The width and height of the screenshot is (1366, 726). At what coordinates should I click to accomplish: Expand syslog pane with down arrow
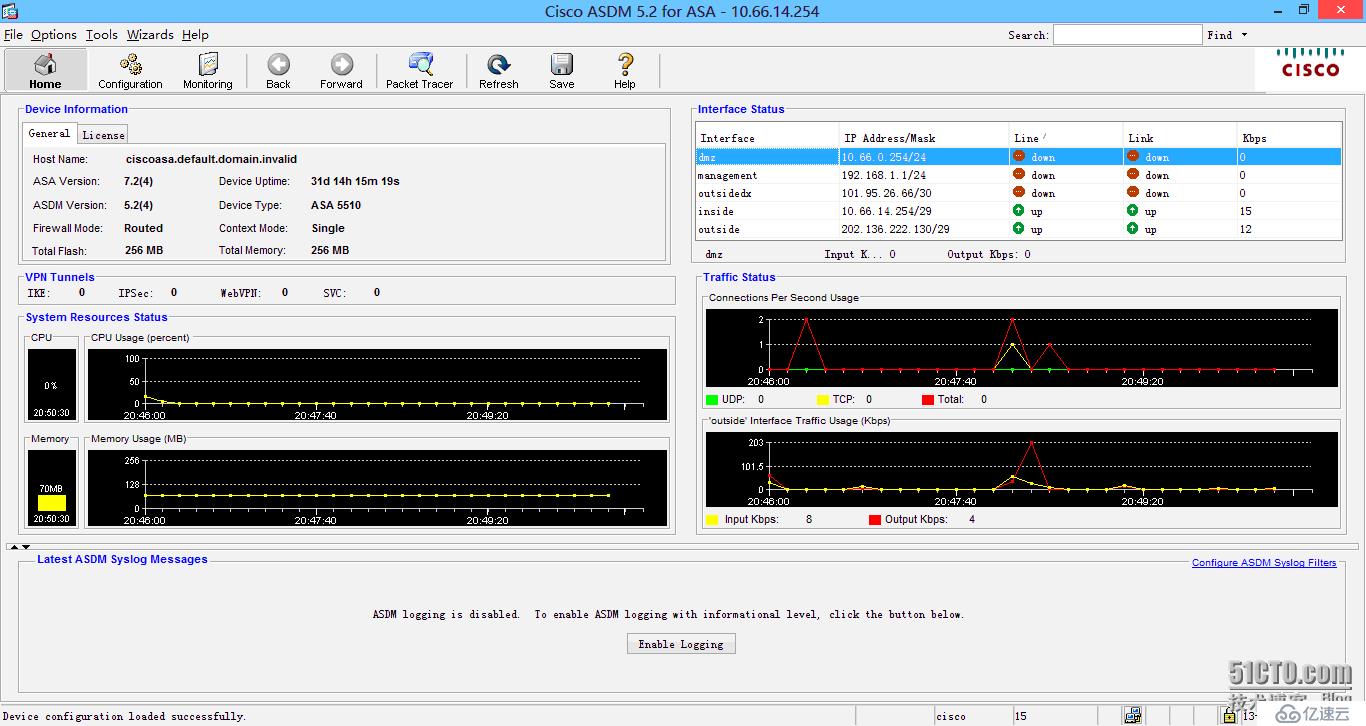tap(26, 547)
